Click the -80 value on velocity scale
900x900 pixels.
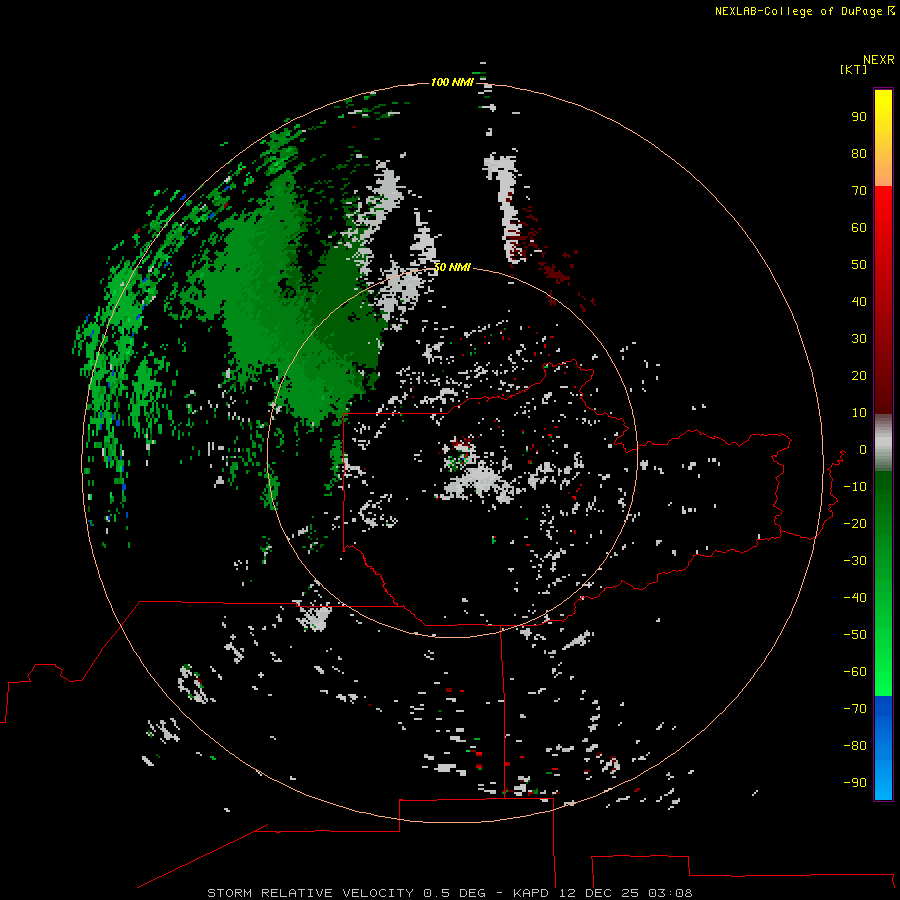pyautogui.click(x=855, y=746)
